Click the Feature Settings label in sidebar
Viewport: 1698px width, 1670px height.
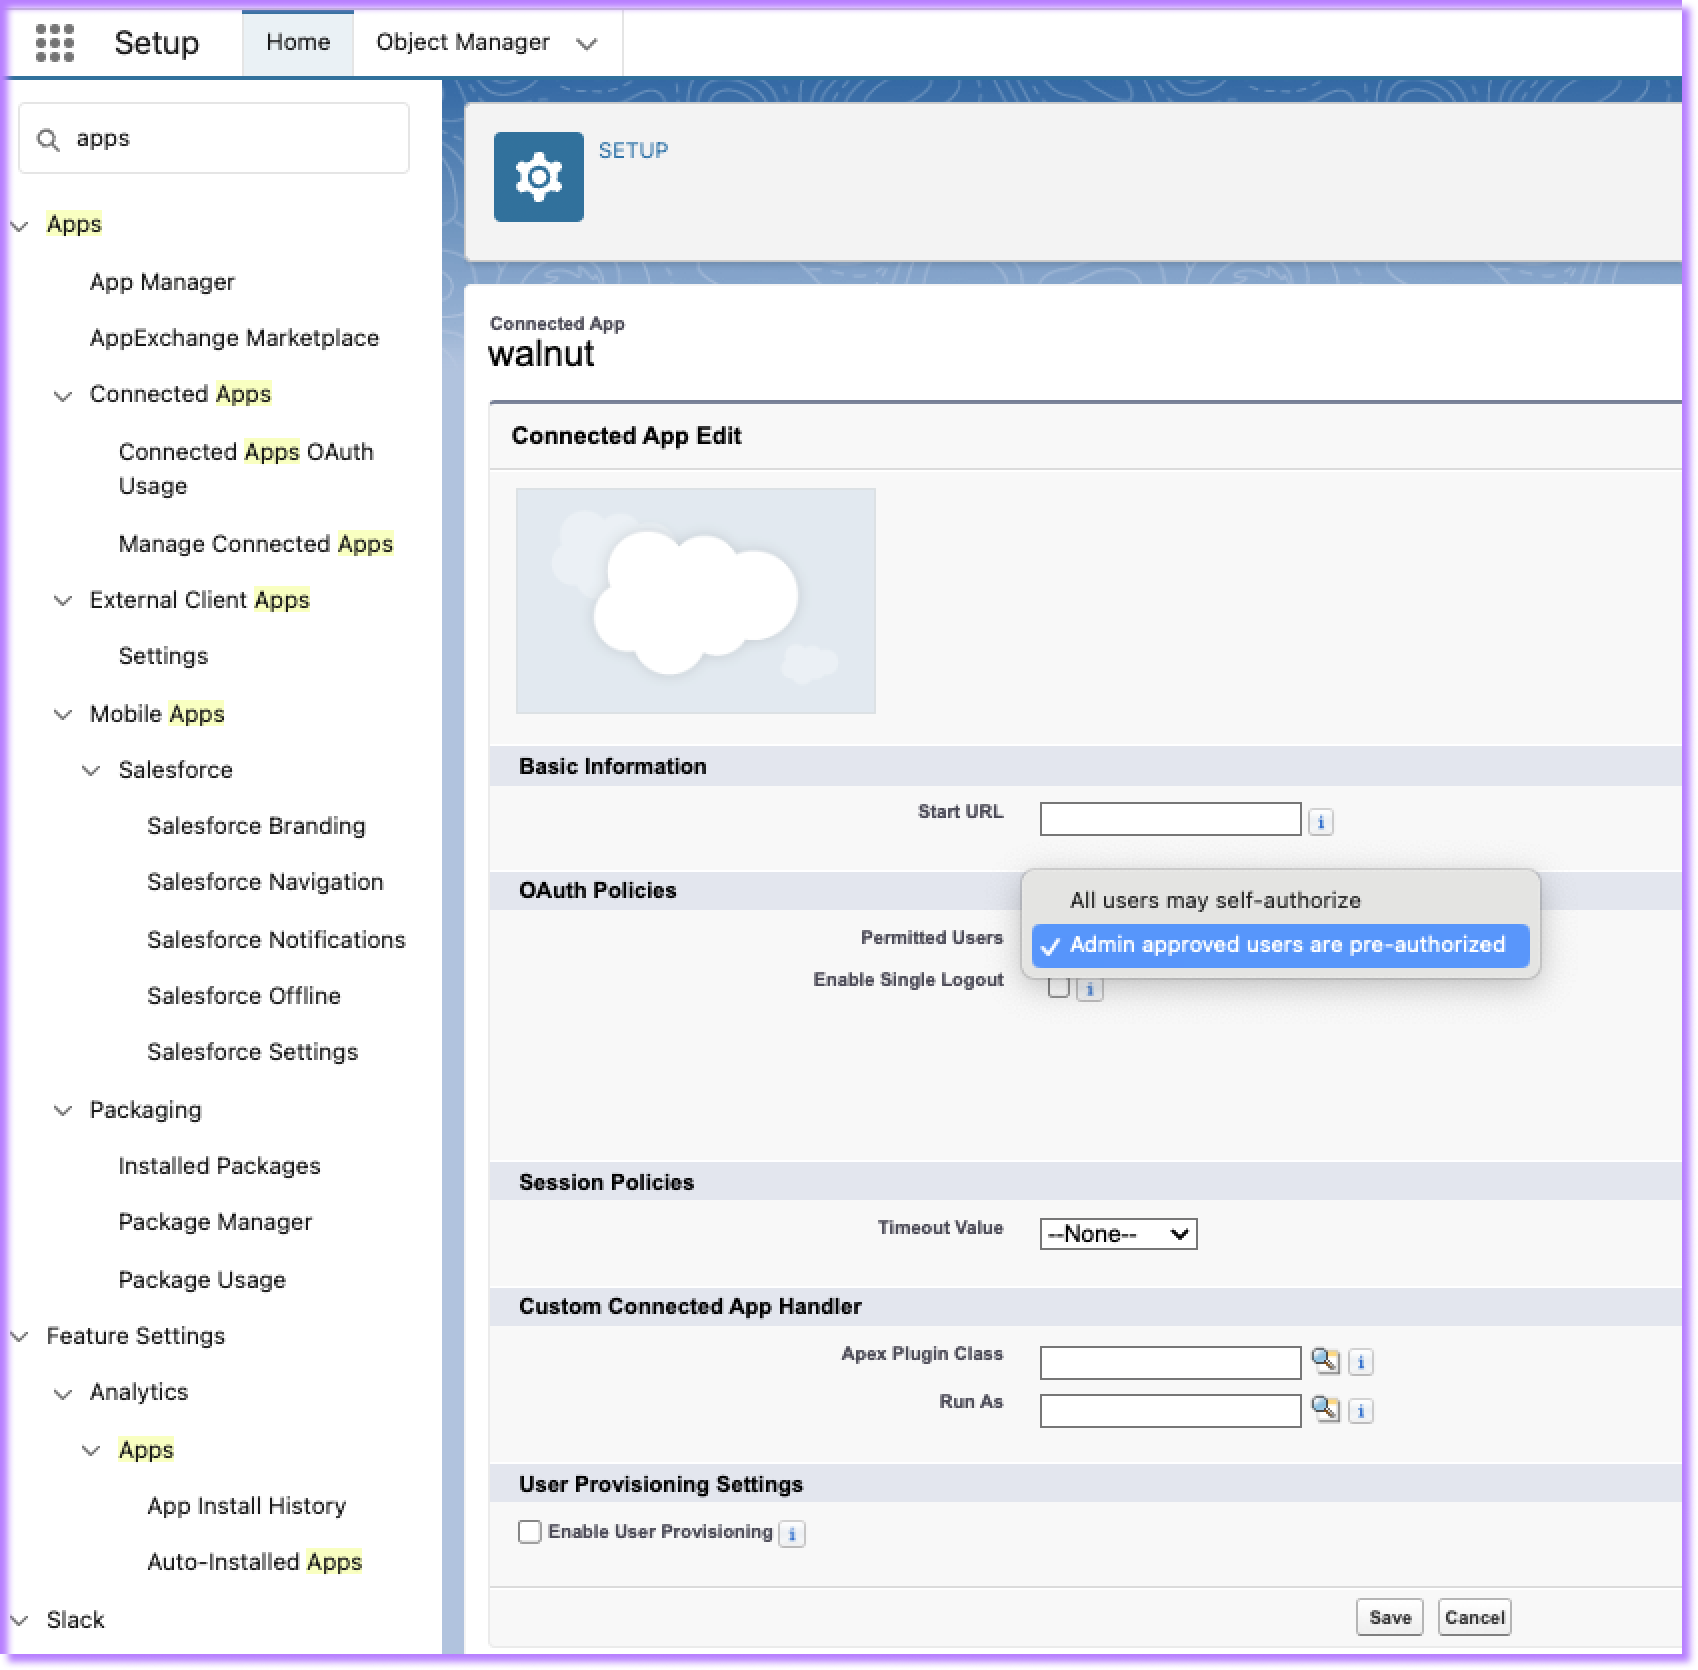tap(136, 1336)
